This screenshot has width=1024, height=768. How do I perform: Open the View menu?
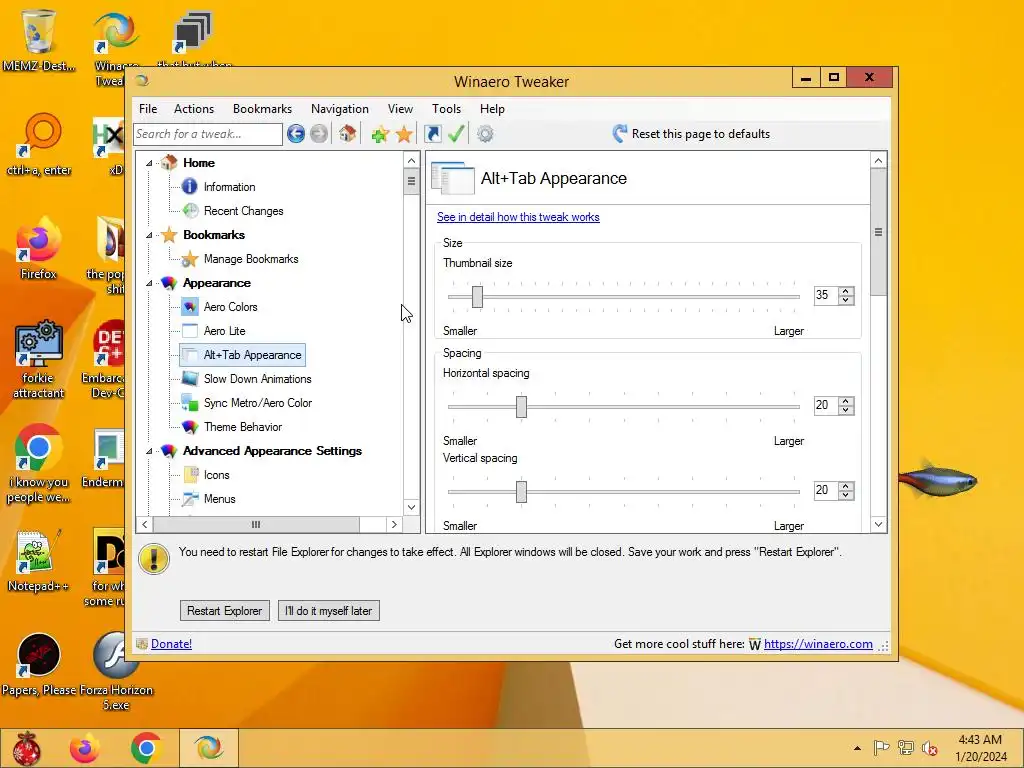click(400, 109)
